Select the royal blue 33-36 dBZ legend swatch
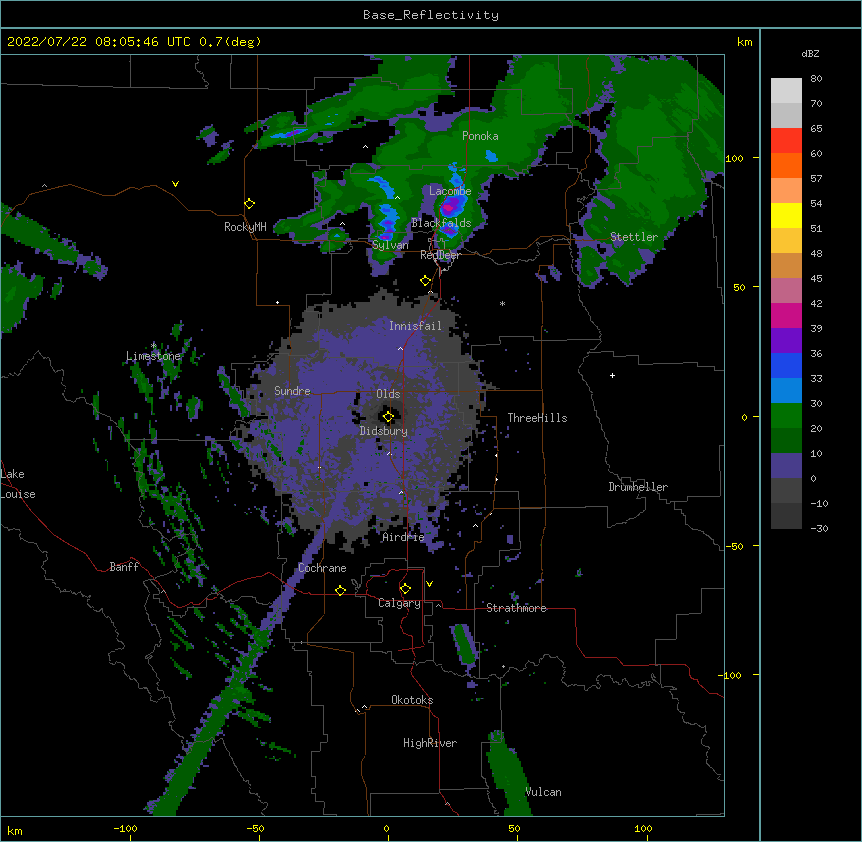862x842 pixels. click(x=786, y=365)
